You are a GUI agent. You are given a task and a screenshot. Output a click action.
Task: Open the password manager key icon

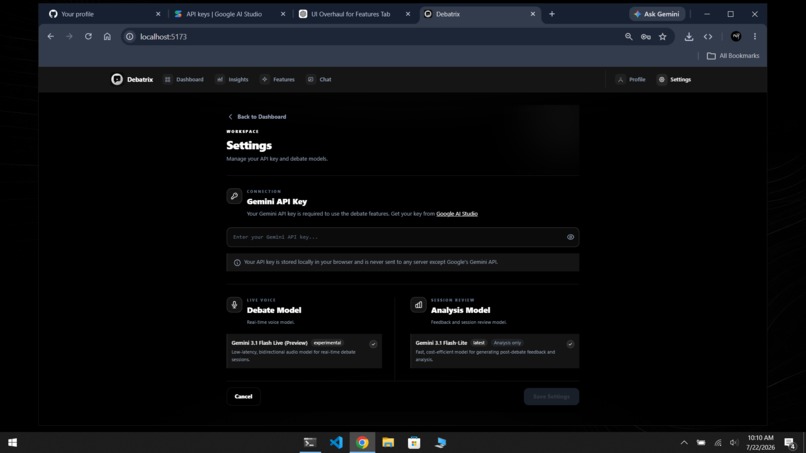click(x=646, y=37)
